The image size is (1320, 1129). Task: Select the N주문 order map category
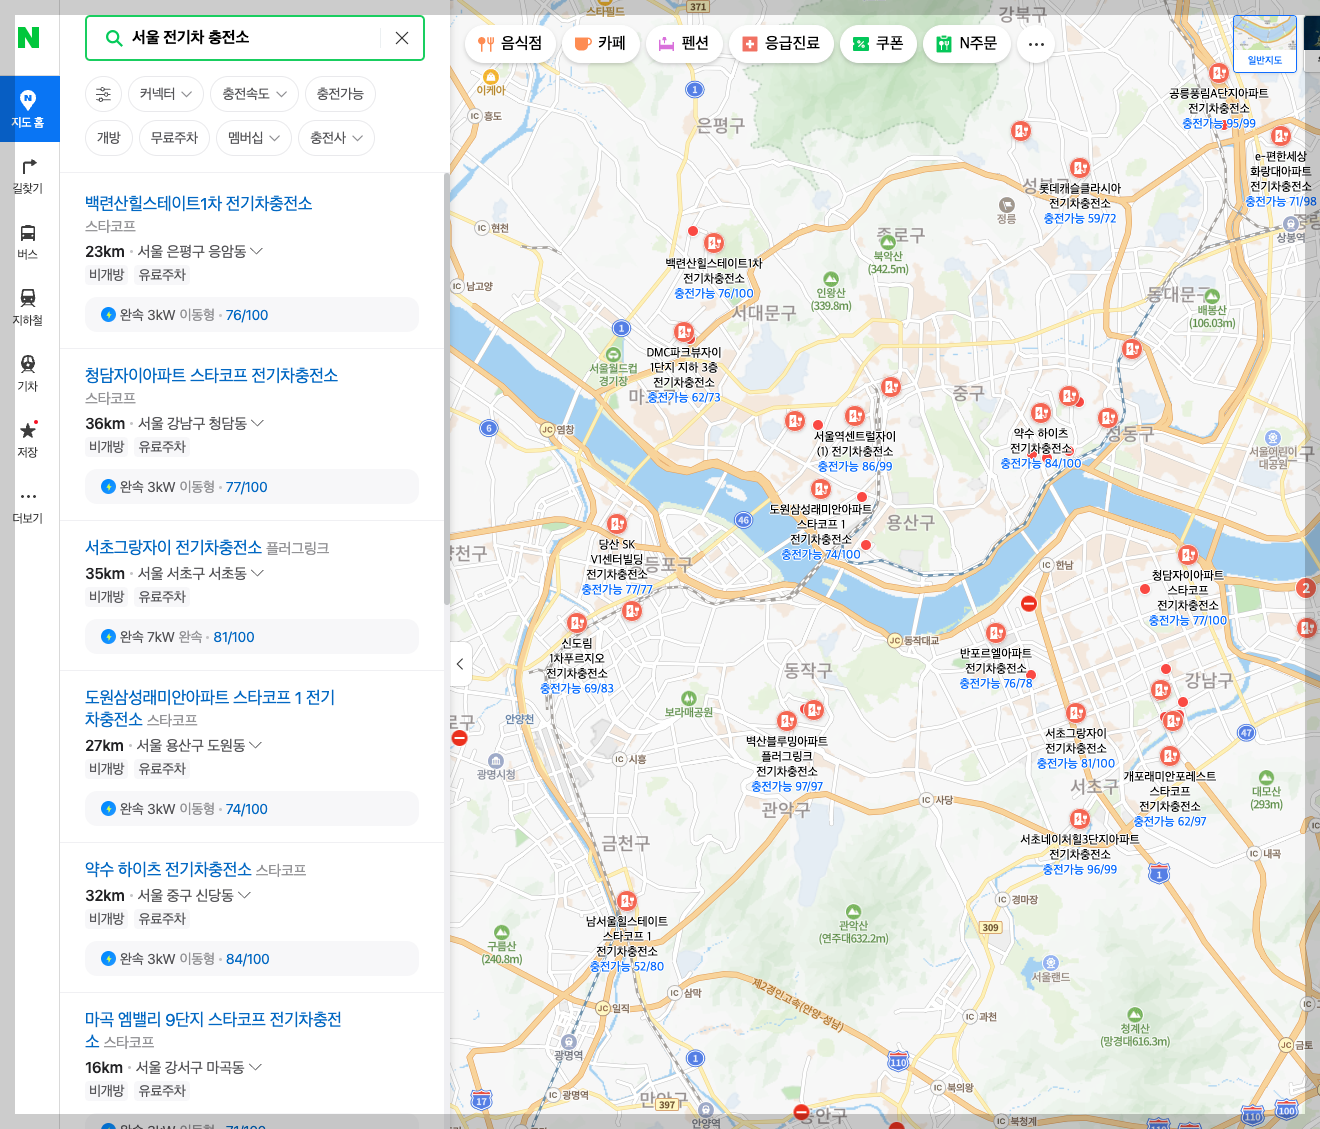click(x=967, y=43)
